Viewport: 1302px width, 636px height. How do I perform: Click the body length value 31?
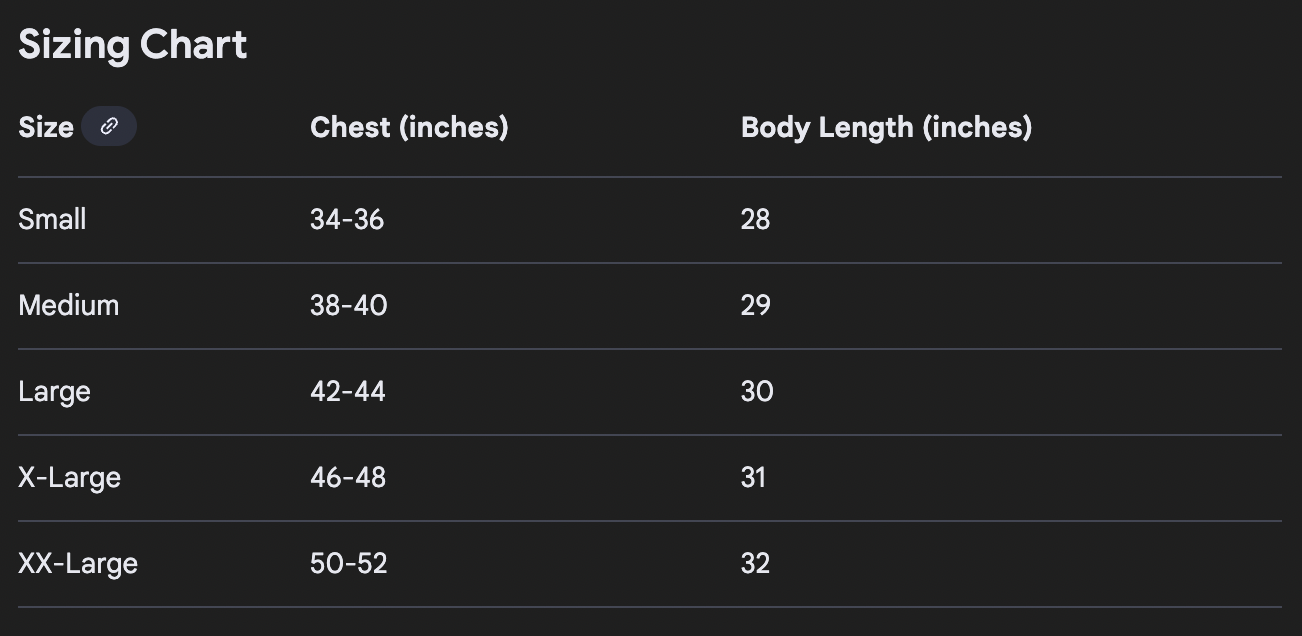pos(753,477)
